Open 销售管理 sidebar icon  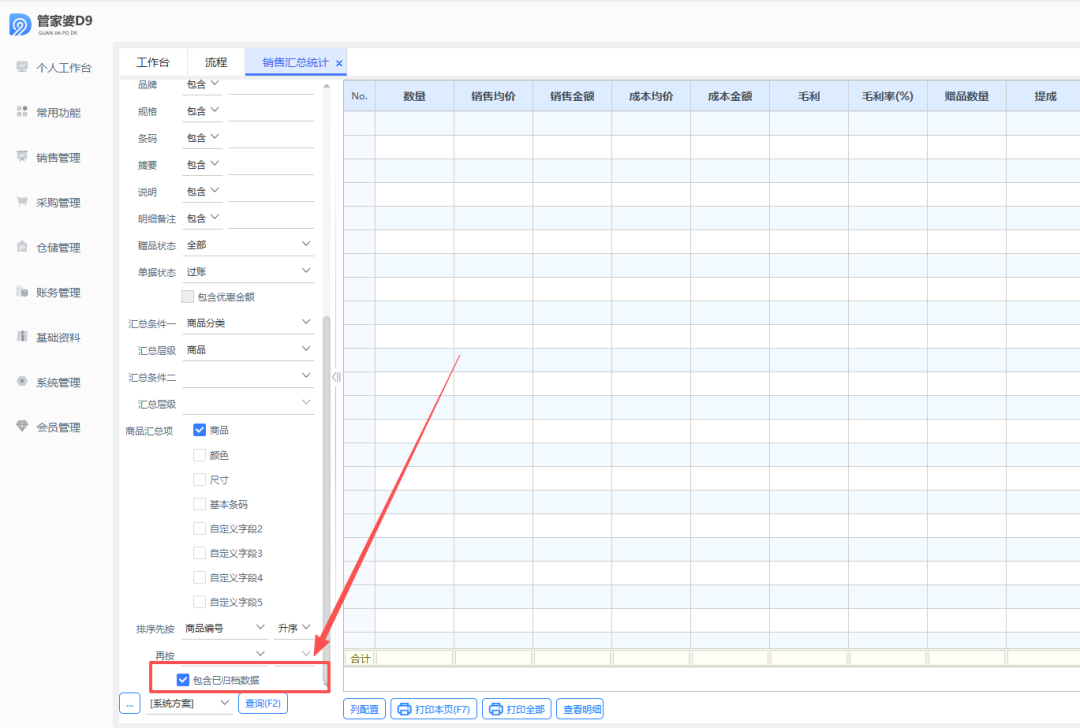coord(22,157)
